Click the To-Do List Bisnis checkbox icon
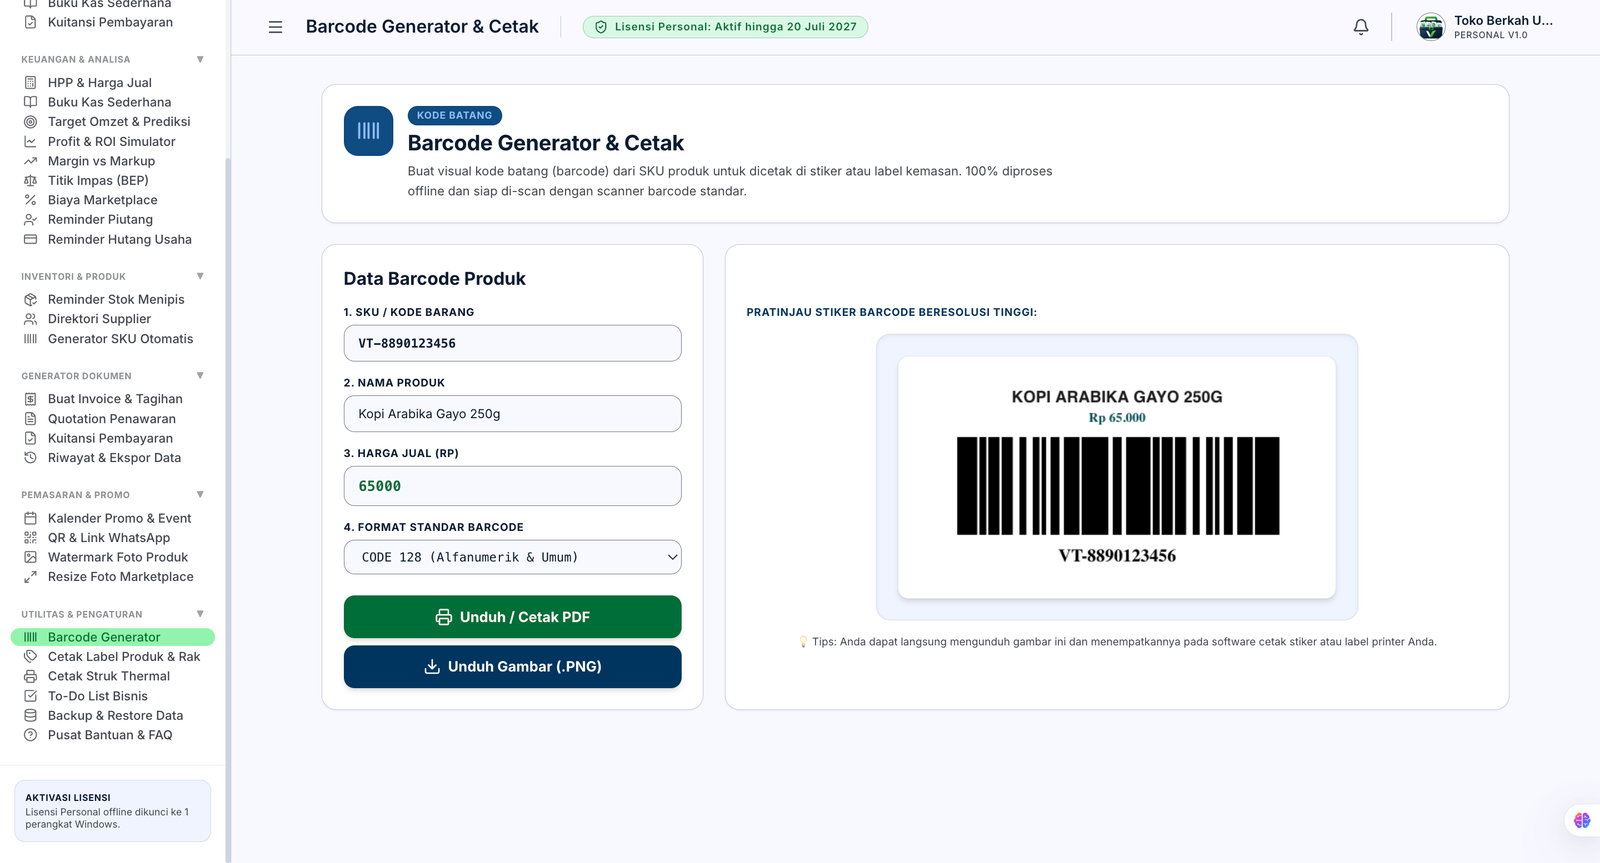The height and width of the screenshot is (863, 1600). pyautogui.click(x=30, y=696)
